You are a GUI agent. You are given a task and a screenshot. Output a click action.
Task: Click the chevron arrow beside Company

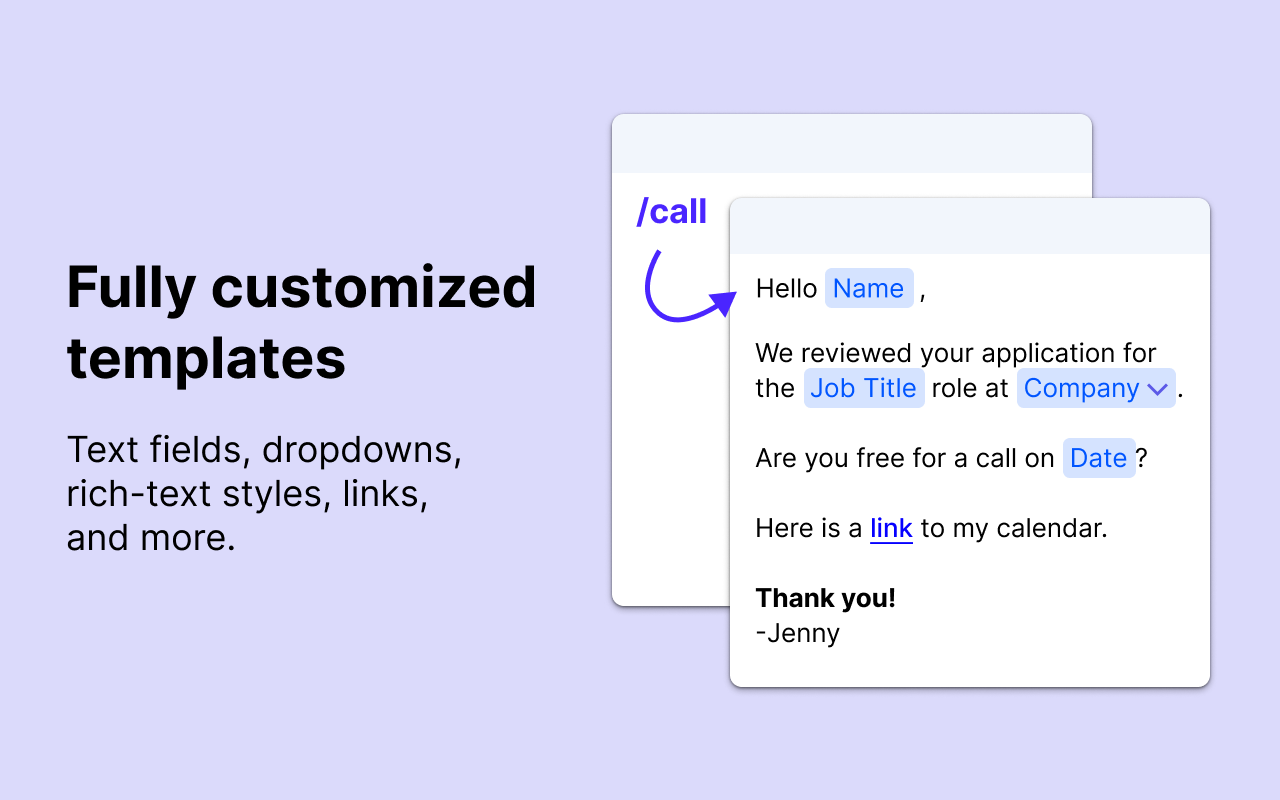coord(1158,389)
